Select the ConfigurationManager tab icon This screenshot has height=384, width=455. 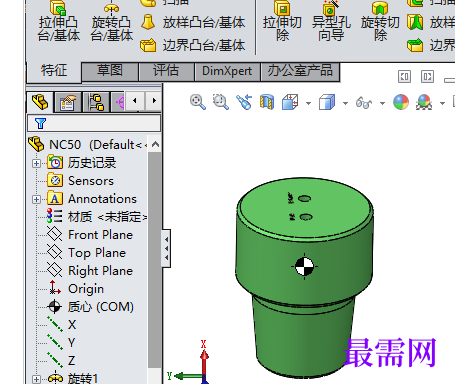[x=96, y=102]
